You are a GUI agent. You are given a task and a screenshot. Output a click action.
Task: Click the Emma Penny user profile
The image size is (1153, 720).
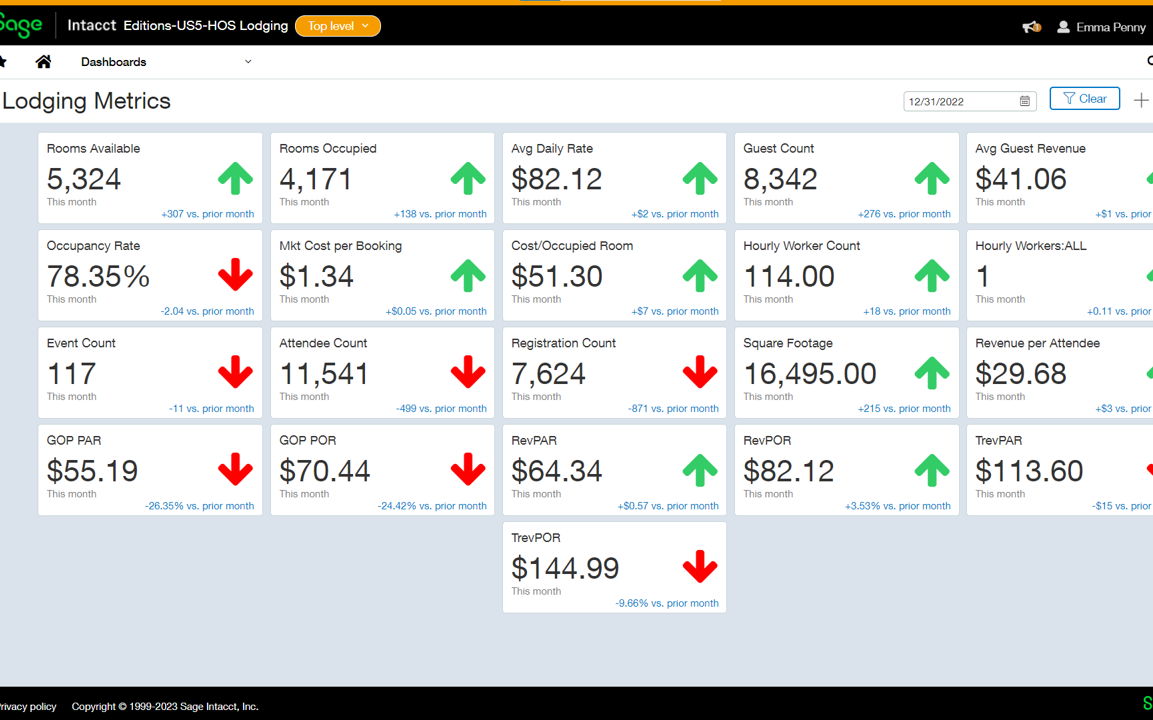tap(1101, 27)
